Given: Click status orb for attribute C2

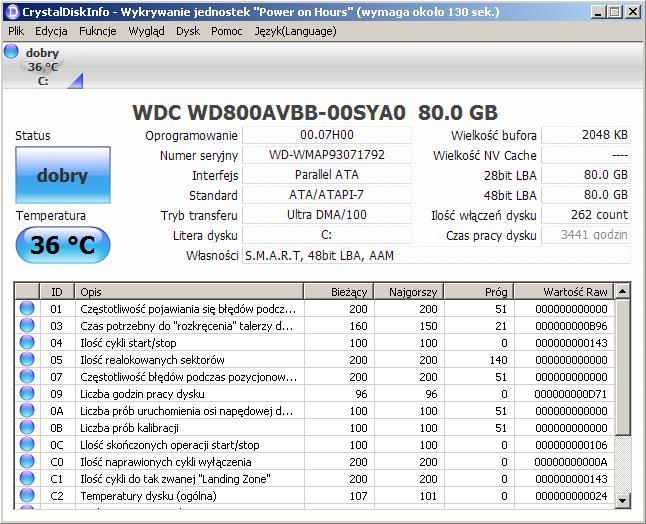Looking at the screenshot, I should (27, 496).
